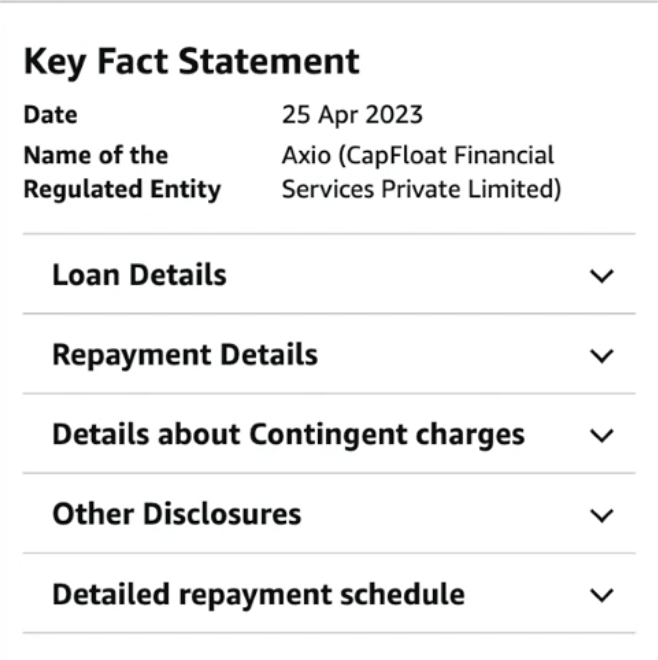Viewport: 658px width, 660px height.
Task: Click the word Statement in the page title
Action: coord(269,61)
